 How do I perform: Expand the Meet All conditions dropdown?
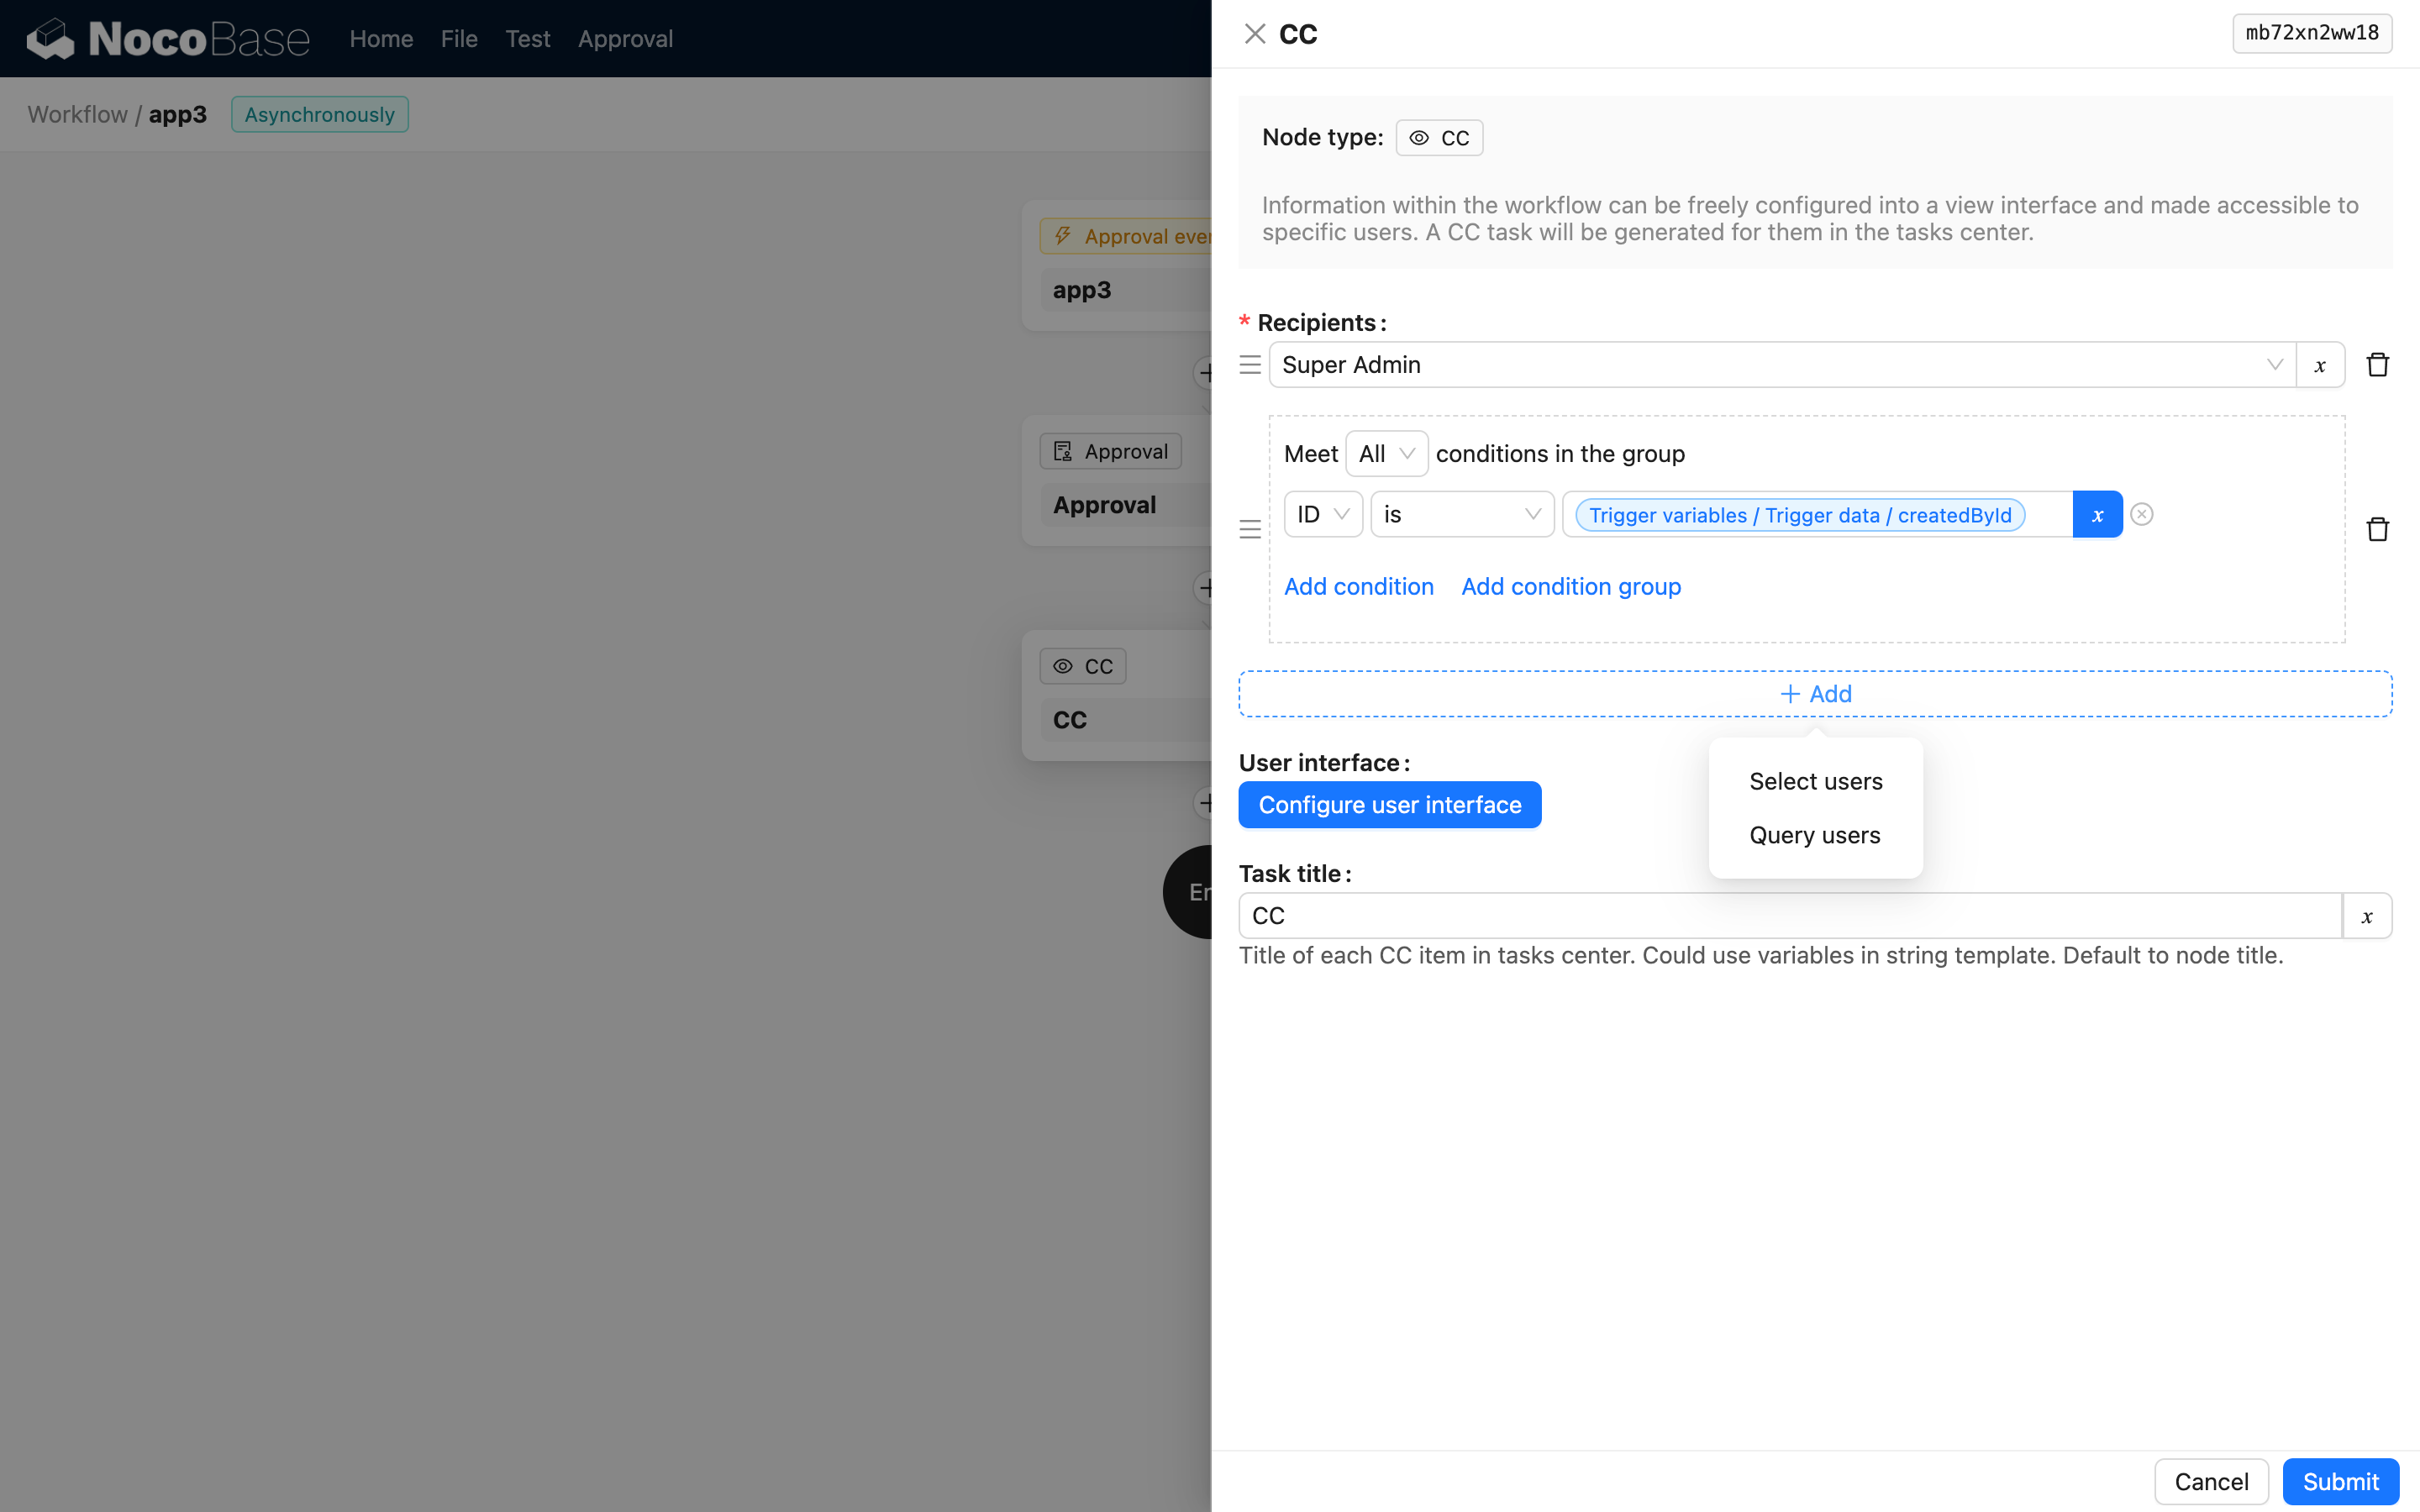1386,454
